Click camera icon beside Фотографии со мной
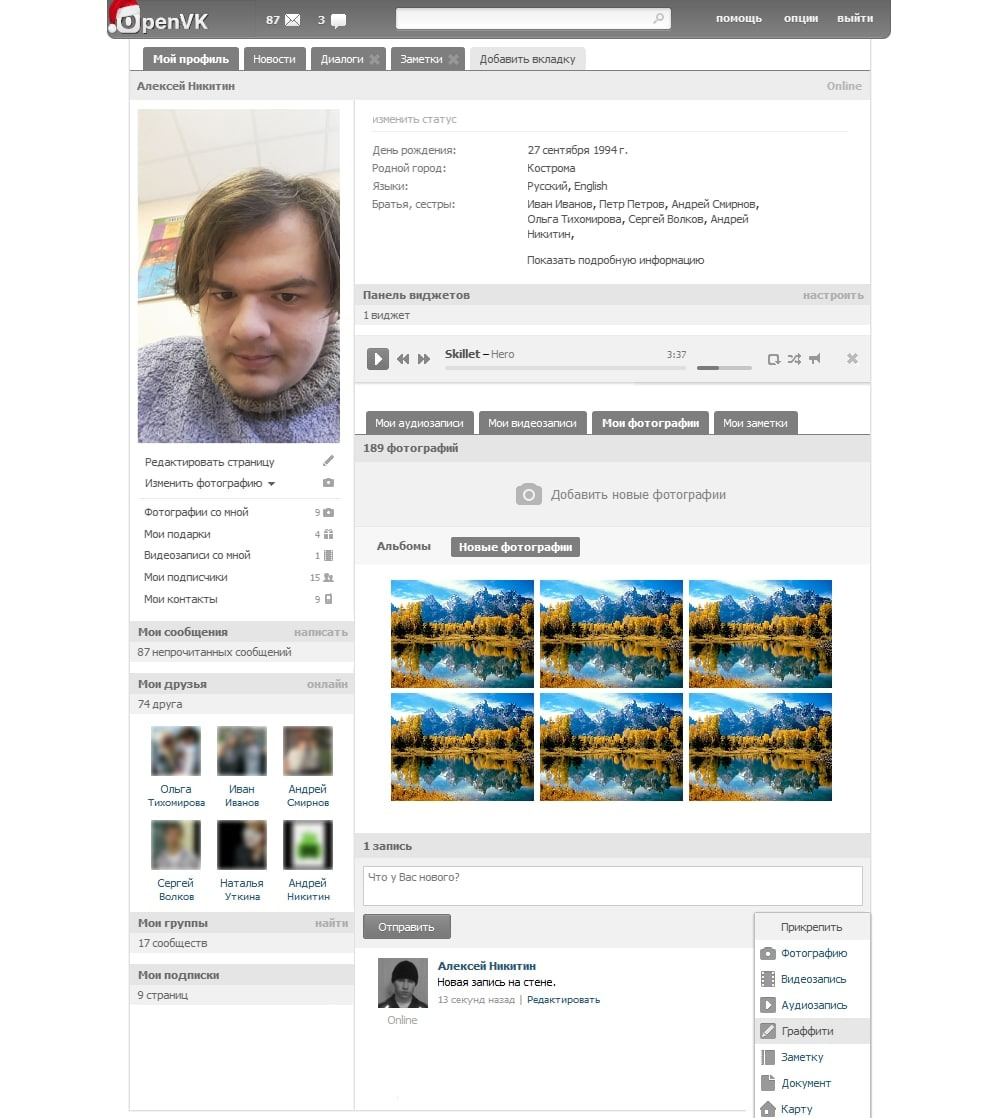This screenshot has width=991, height=1118. (x=329, y=513)
